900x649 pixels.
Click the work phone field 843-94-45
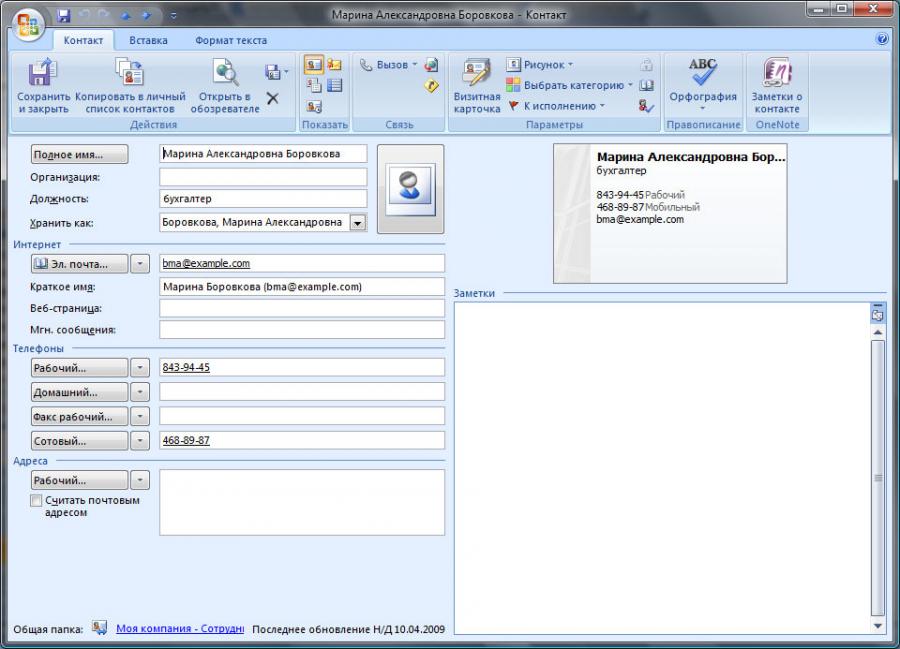[302, 367]
